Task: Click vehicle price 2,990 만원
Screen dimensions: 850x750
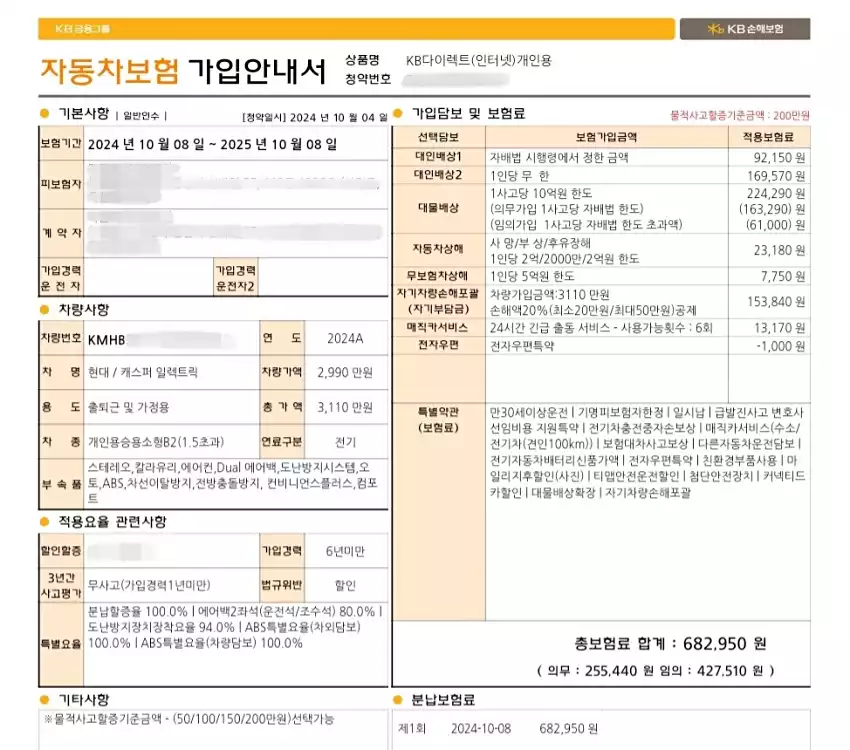Action: 345,372
